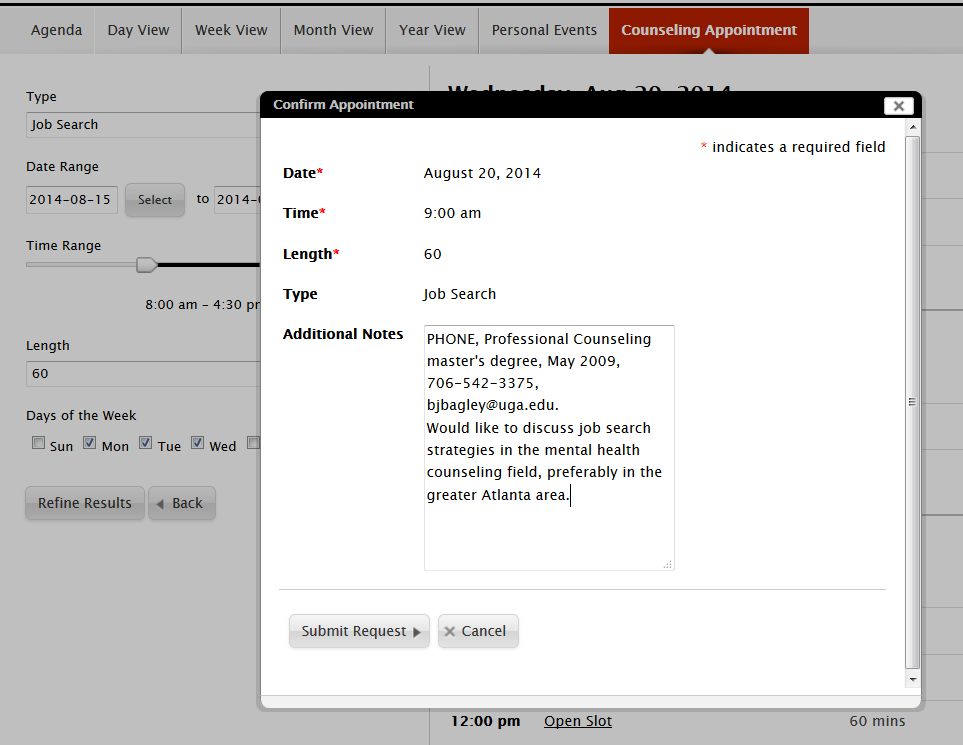The width and height of the screenshot is (963, 745).
Task: Uncheck the Wed checkbox
Action: [197, 443]
